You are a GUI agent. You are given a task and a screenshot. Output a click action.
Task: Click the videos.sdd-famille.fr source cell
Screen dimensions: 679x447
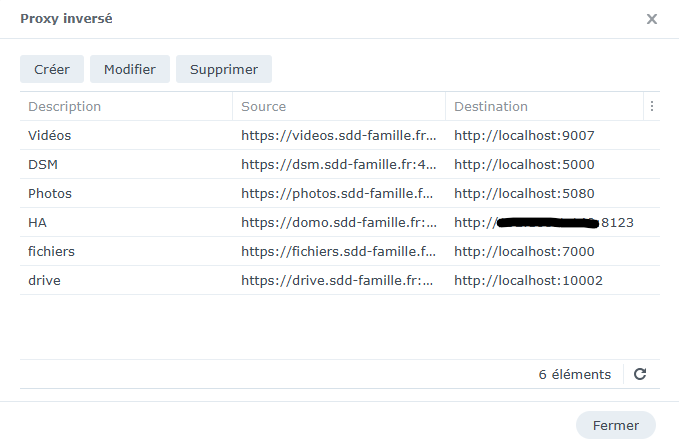point(337,135)
